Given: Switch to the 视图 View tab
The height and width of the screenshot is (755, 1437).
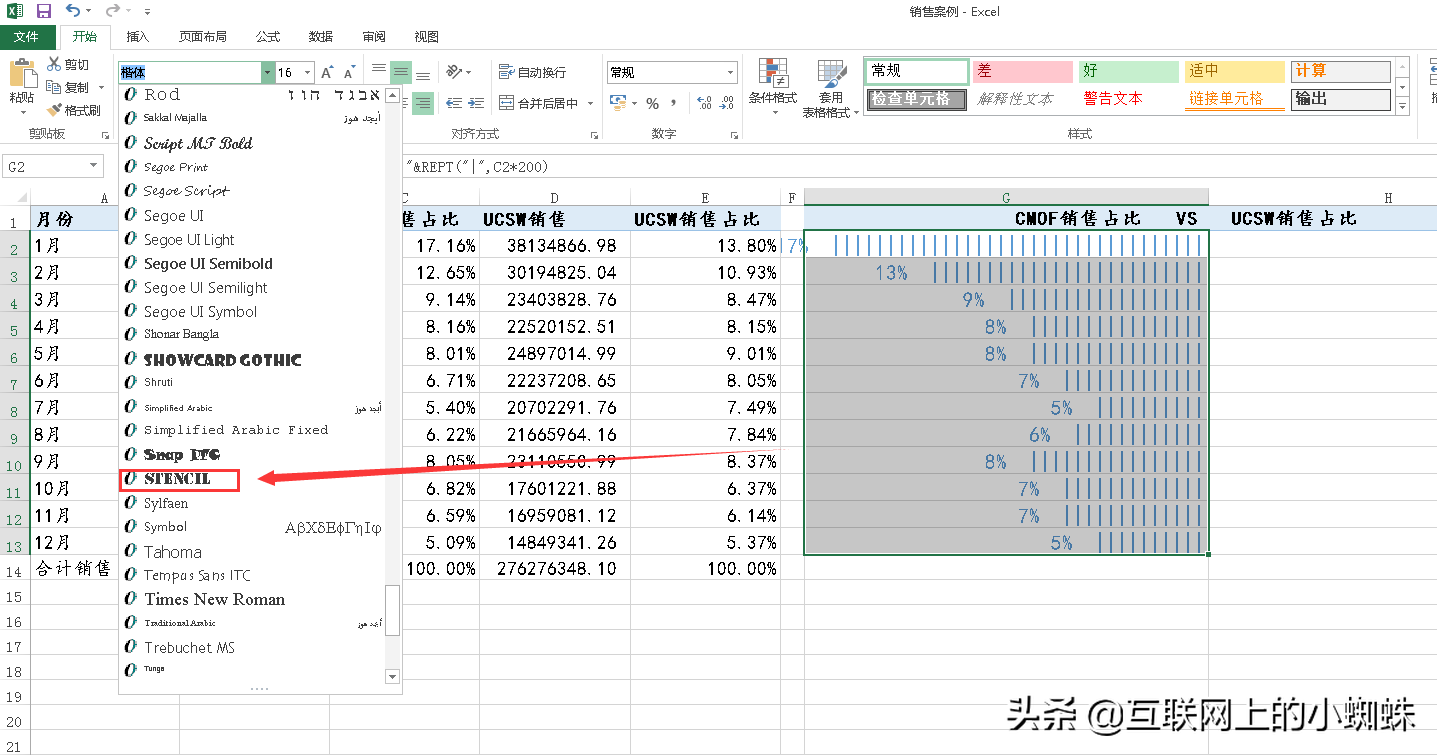Looking at the screenshot, I should tap(427, 37).
